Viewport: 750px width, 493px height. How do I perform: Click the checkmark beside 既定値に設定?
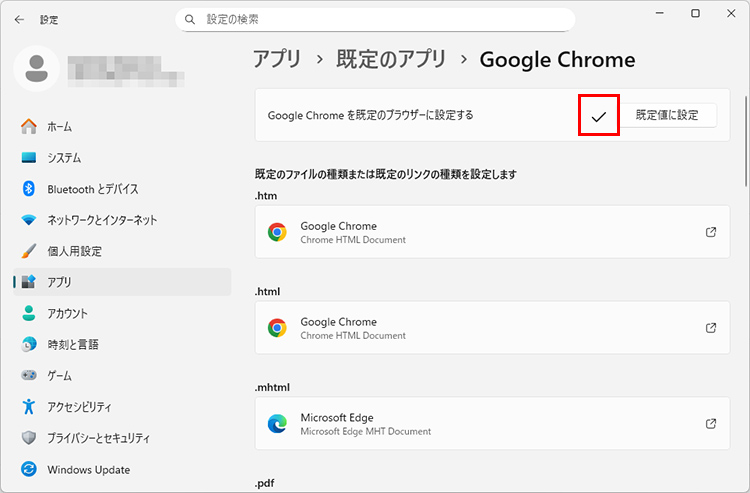point(599,116)
